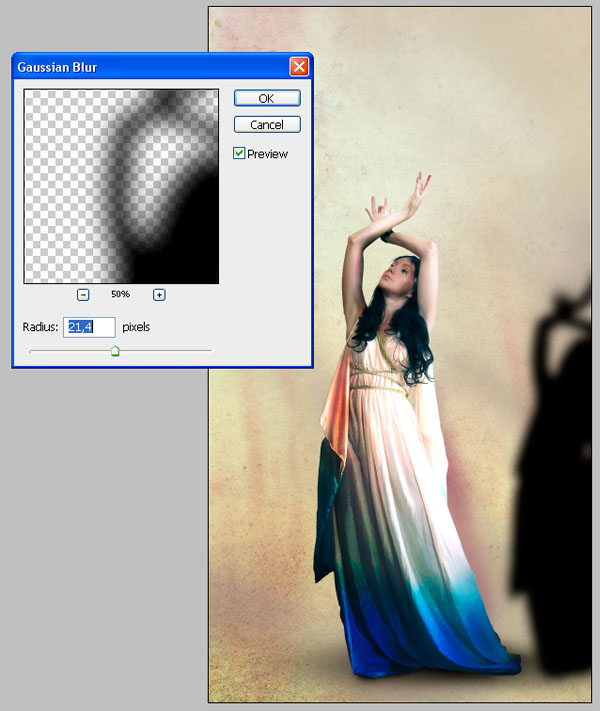
Task: Click the 50% zoom level text
Action: click(x=121, y=294)
